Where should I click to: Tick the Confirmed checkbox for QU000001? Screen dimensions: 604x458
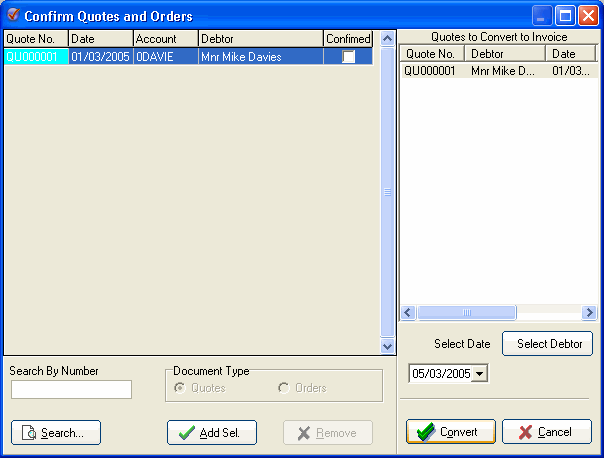pos(348,57)
